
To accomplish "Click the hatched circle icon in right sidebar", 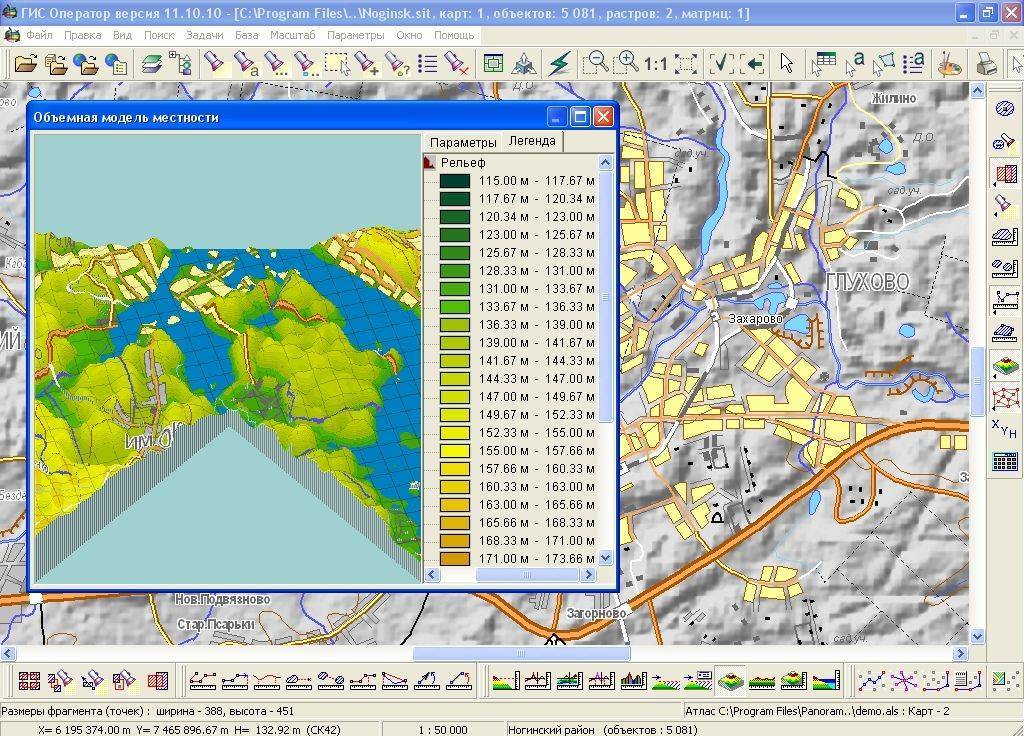I will coord(1004,108).
